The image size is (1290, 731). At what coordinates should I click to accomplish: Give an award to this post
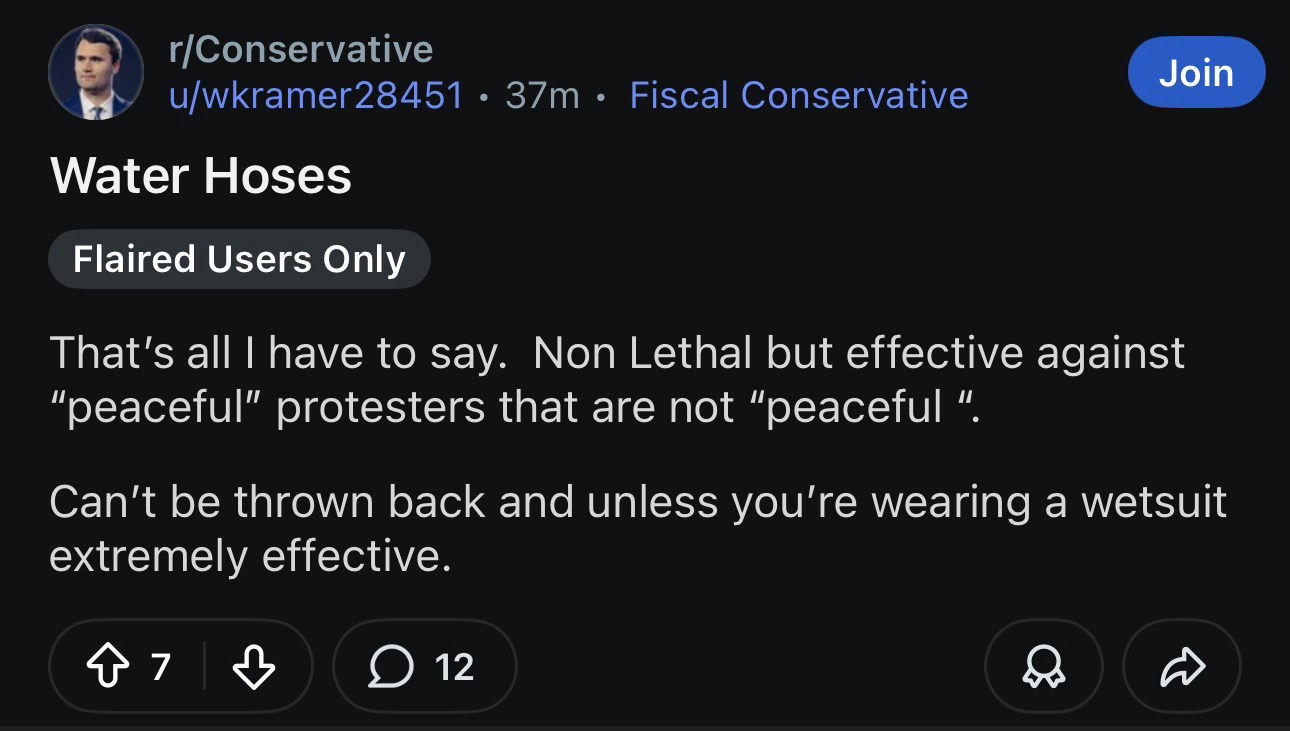pyautogui.click(x=1042, y=667)
